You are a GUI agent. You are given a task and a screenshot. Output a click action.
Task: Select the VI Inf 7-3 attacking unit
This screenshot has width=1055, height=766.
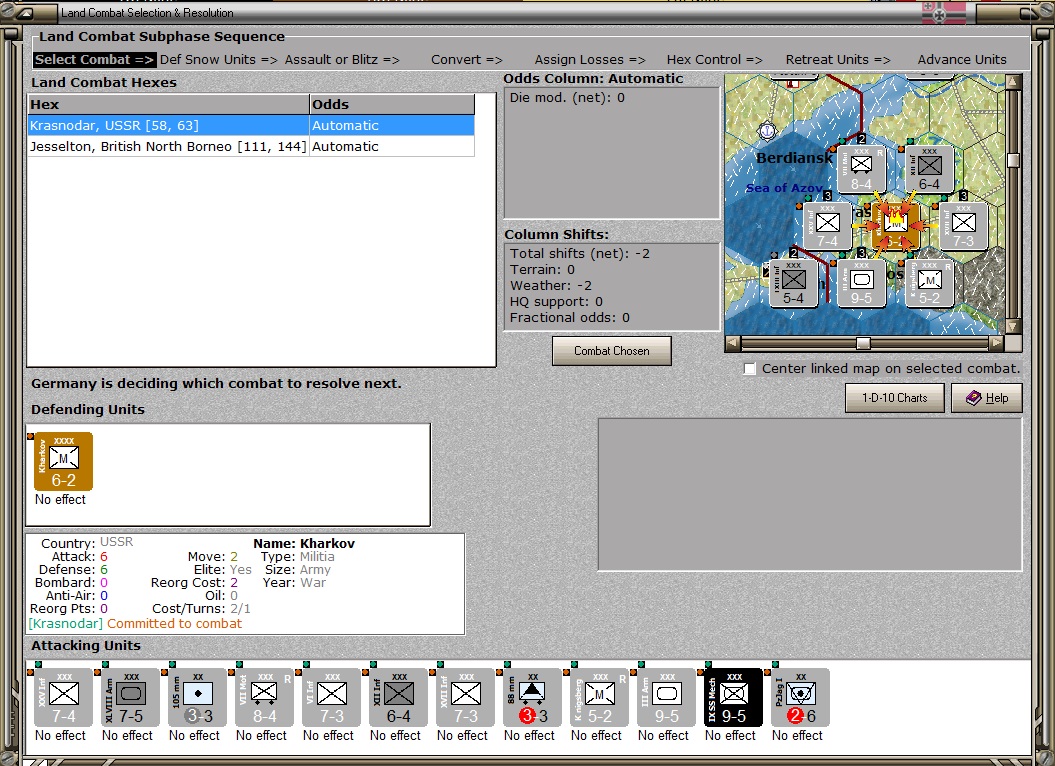331,697
